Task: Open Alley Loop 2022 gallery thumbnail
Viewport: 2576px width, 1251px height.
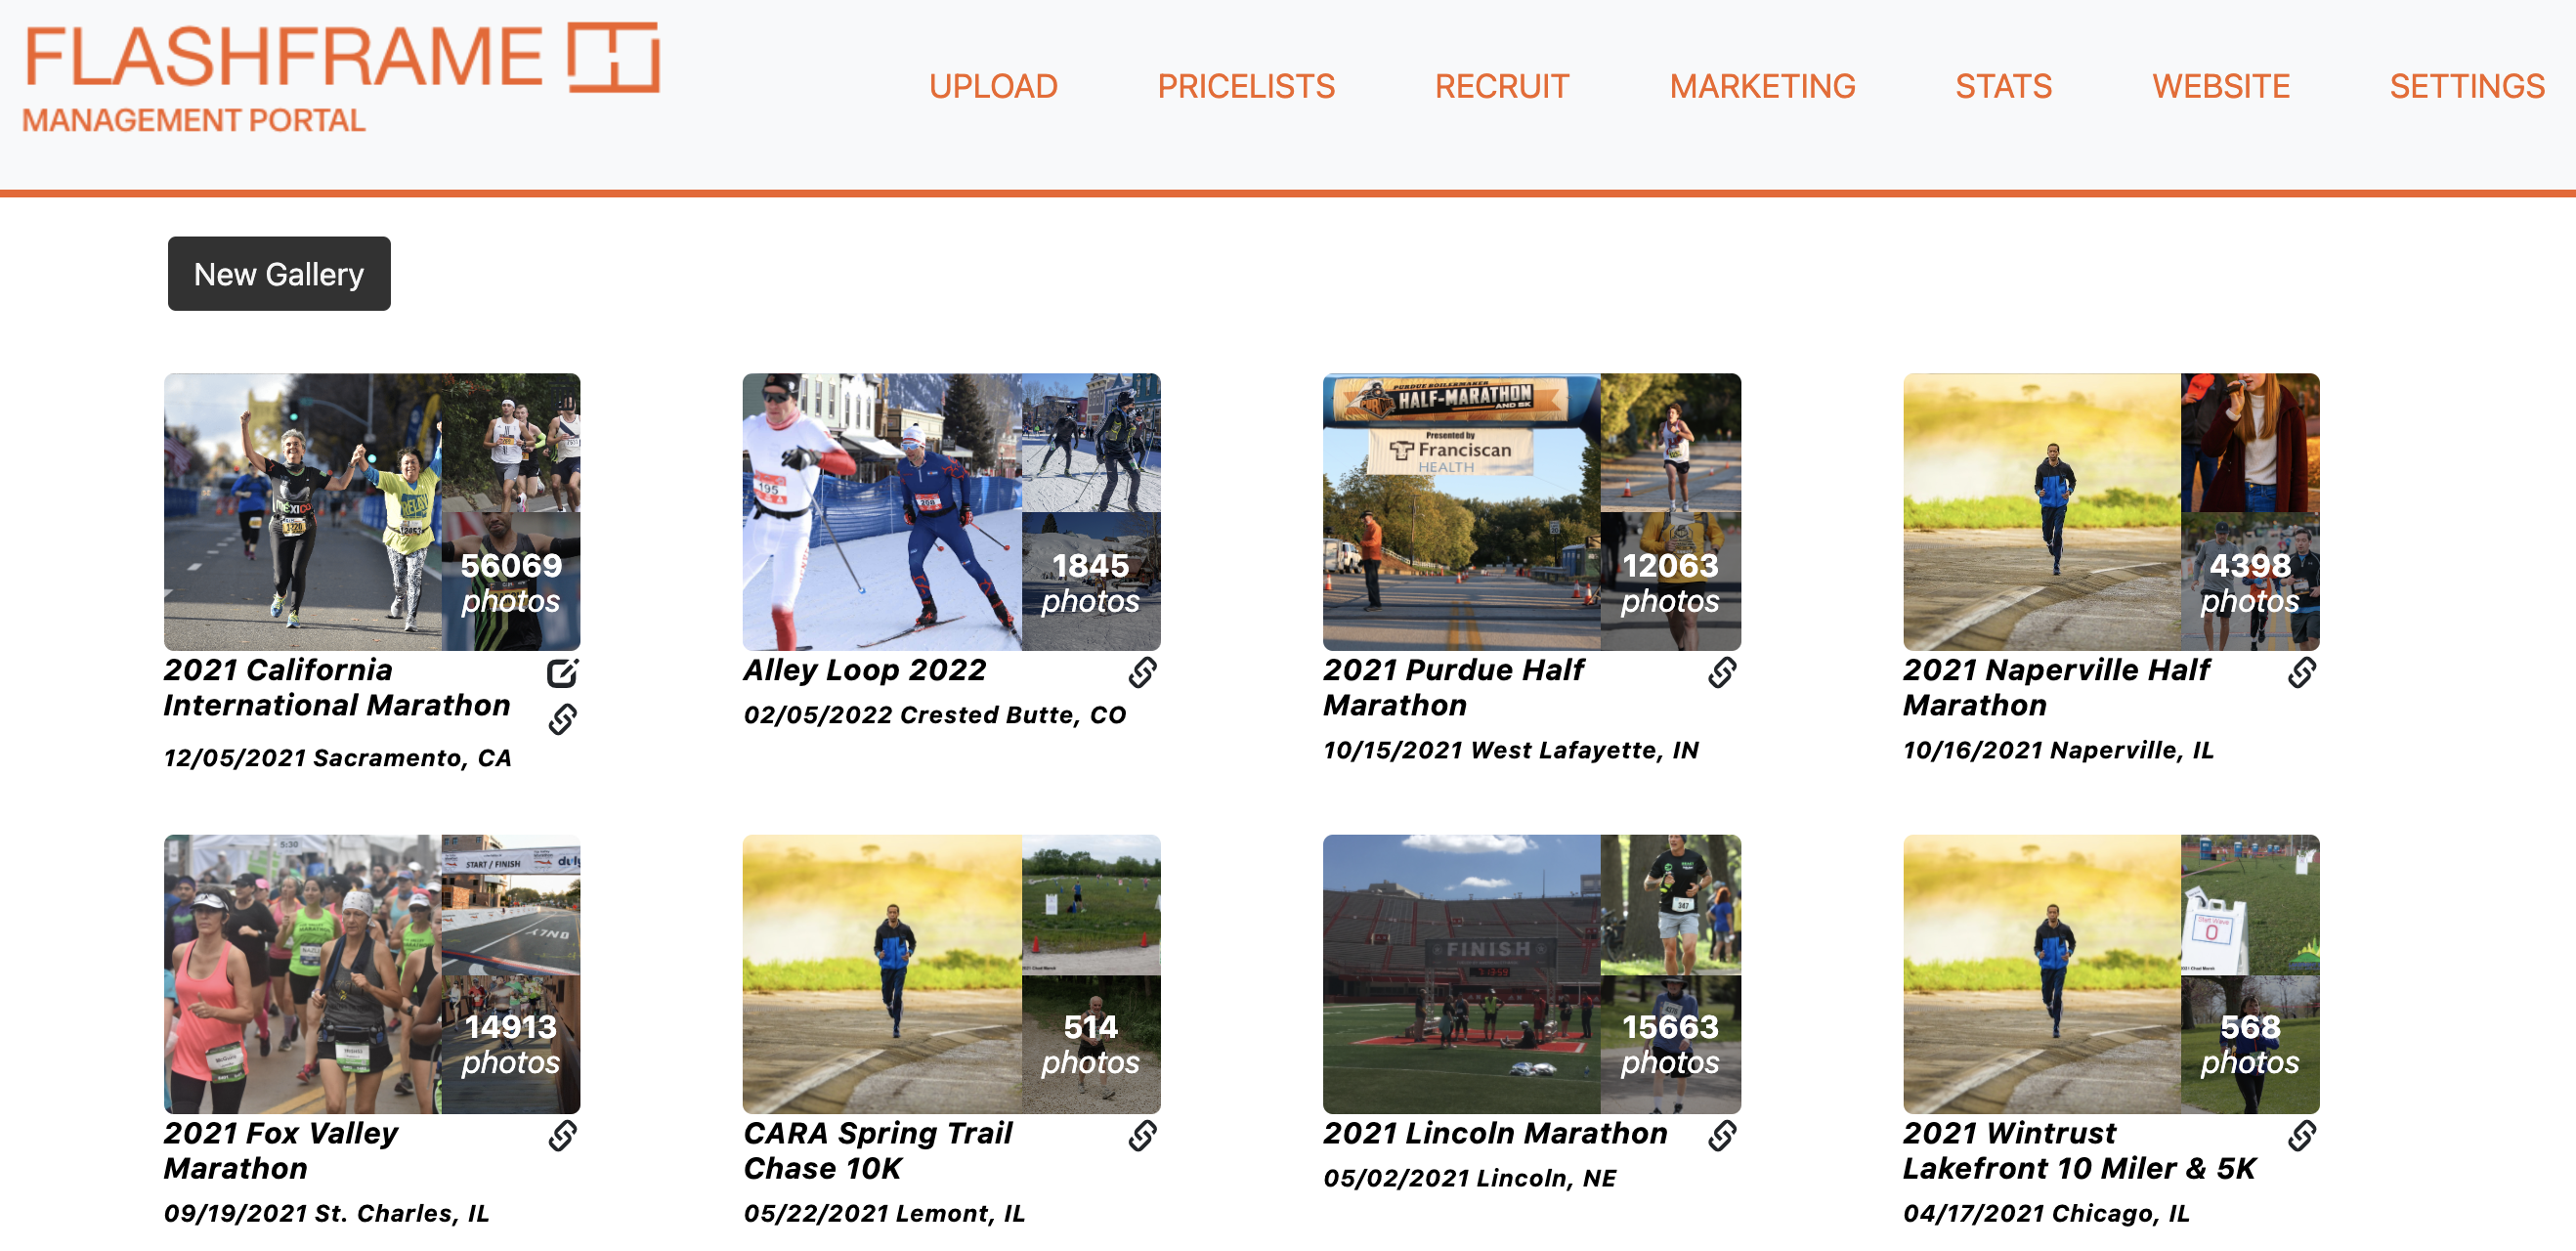Action: click(x=950, y=512)
